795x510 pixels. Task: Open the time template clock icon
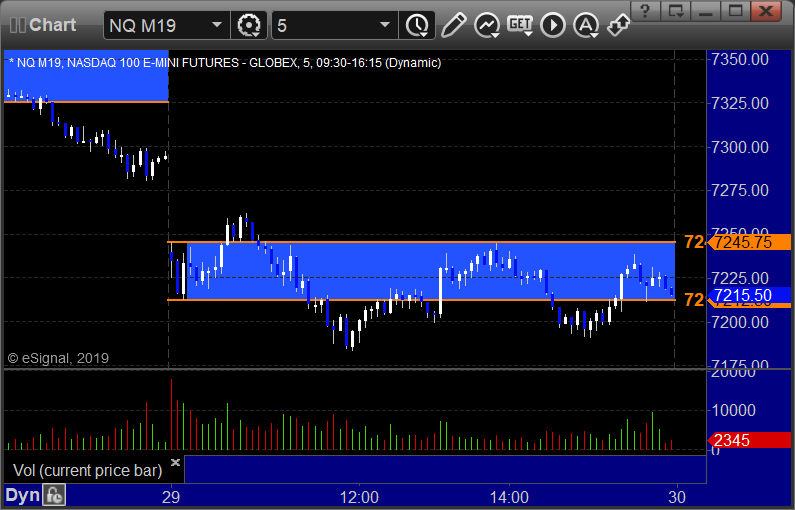point(417,25)
